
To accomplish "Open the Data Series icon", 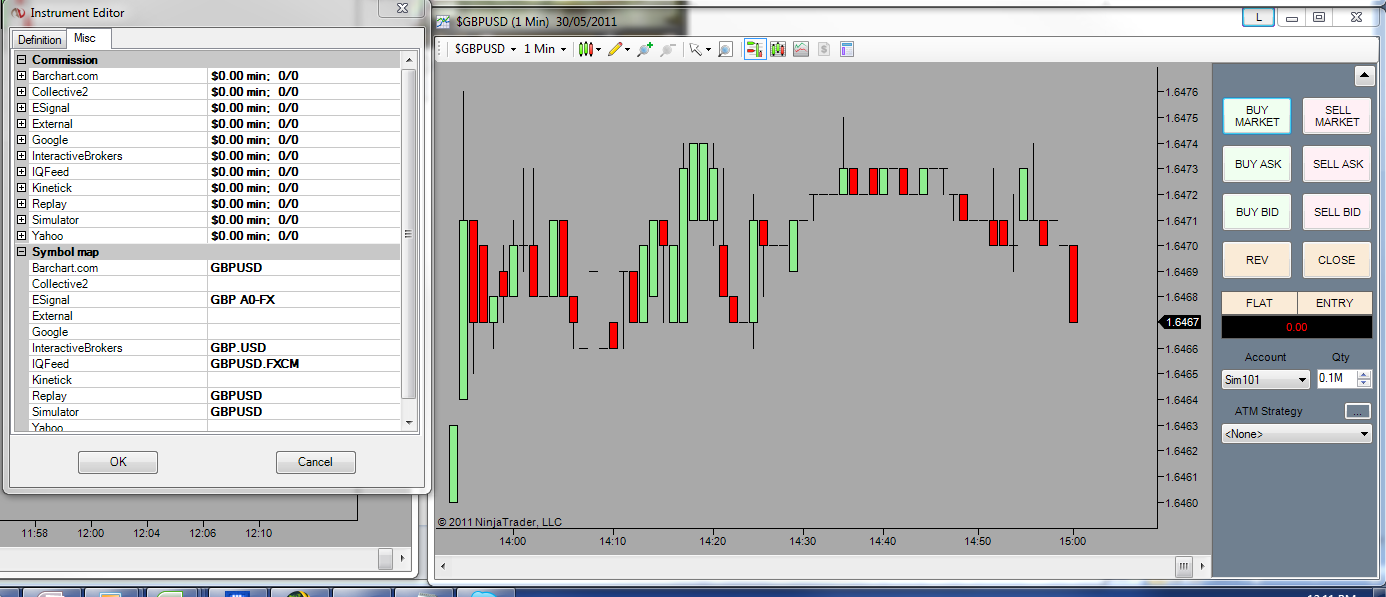I will [778, 48].
